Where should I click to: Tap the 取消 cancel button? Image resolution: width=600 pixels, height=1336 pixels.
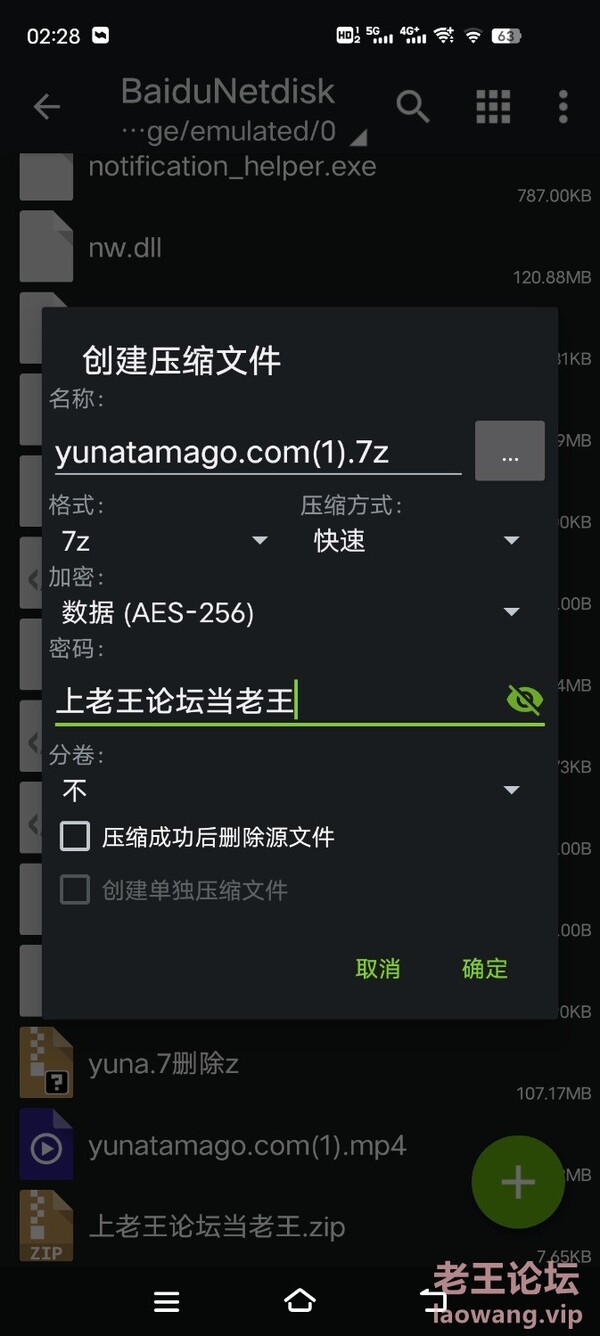coord(378,968)
